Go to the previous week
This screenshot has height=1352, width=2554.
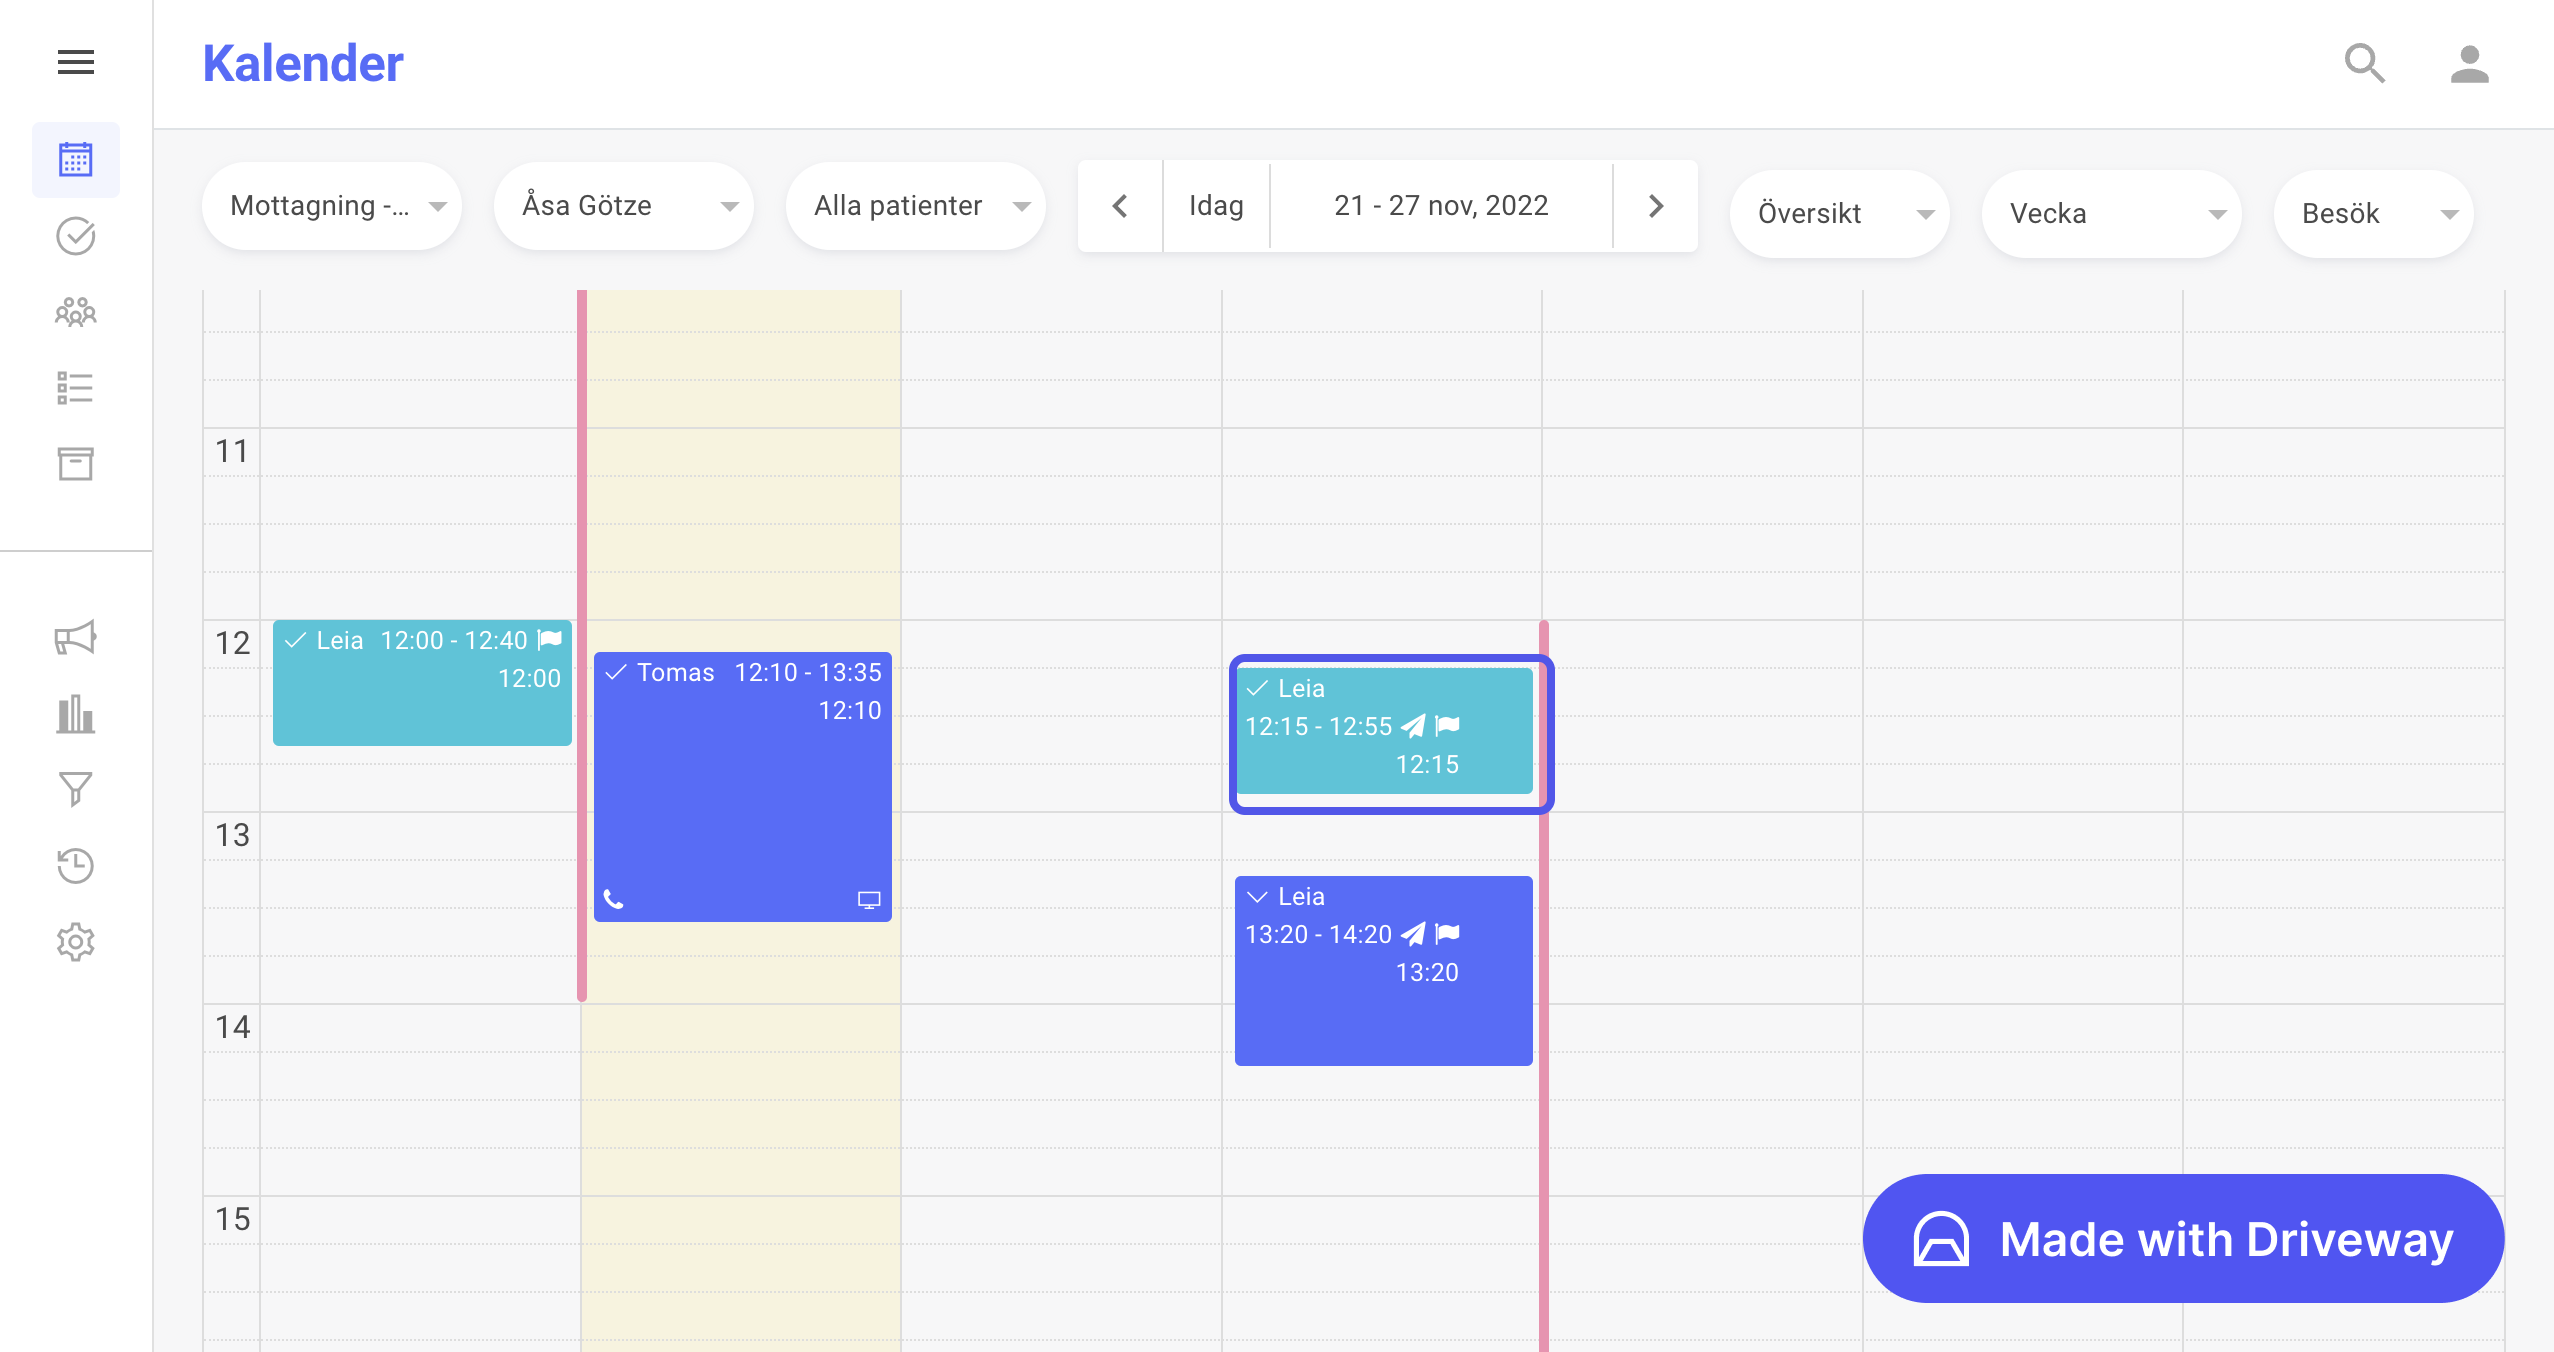coord(1120,206)
